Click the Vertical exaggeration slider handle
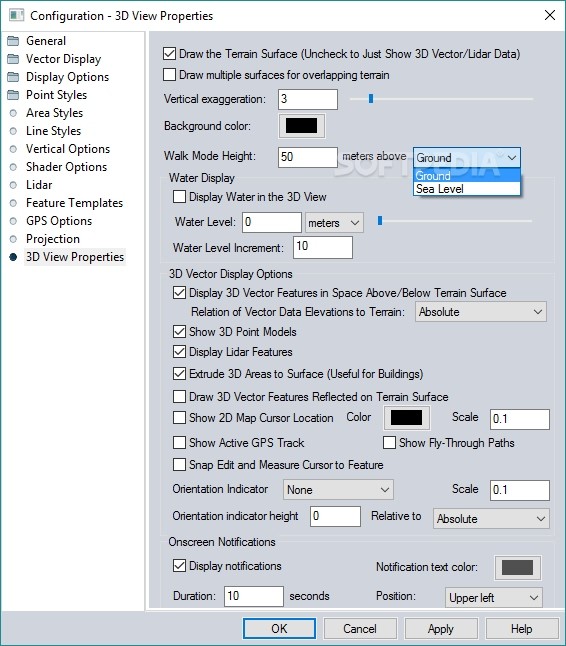This screenshot has height=646, width=566. click(371, 98)
